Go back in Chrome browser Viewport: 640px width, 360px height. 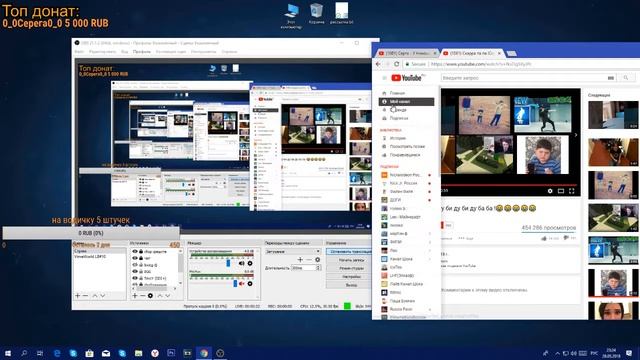378,64
